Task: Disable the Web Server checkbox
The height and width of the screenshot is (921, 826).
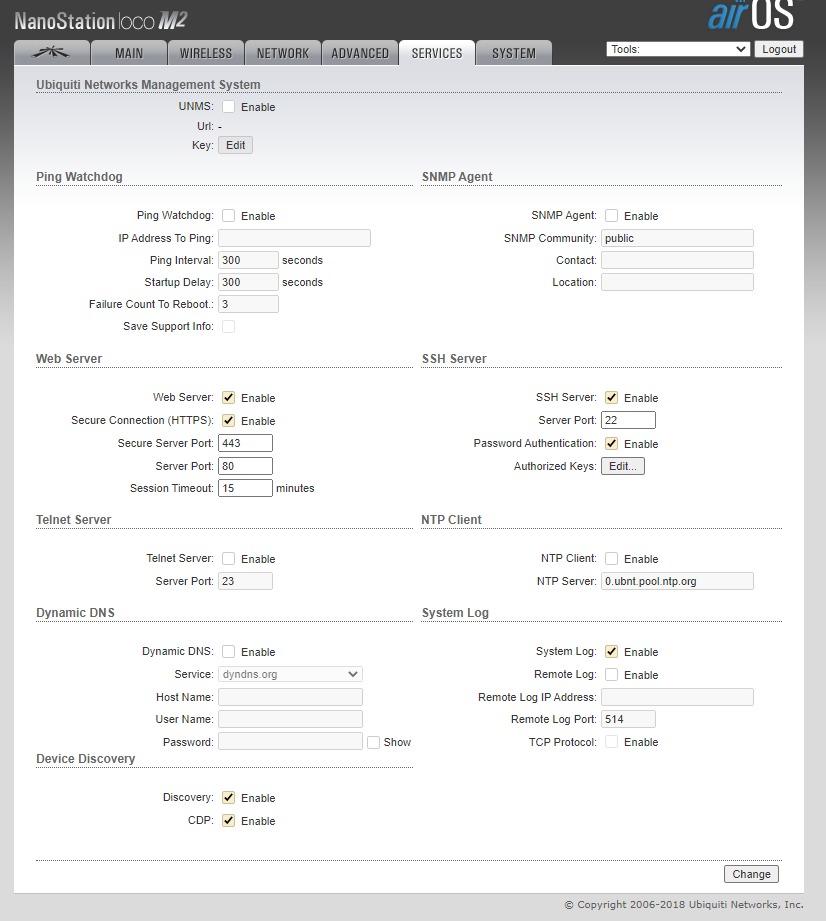Action: 229,398
